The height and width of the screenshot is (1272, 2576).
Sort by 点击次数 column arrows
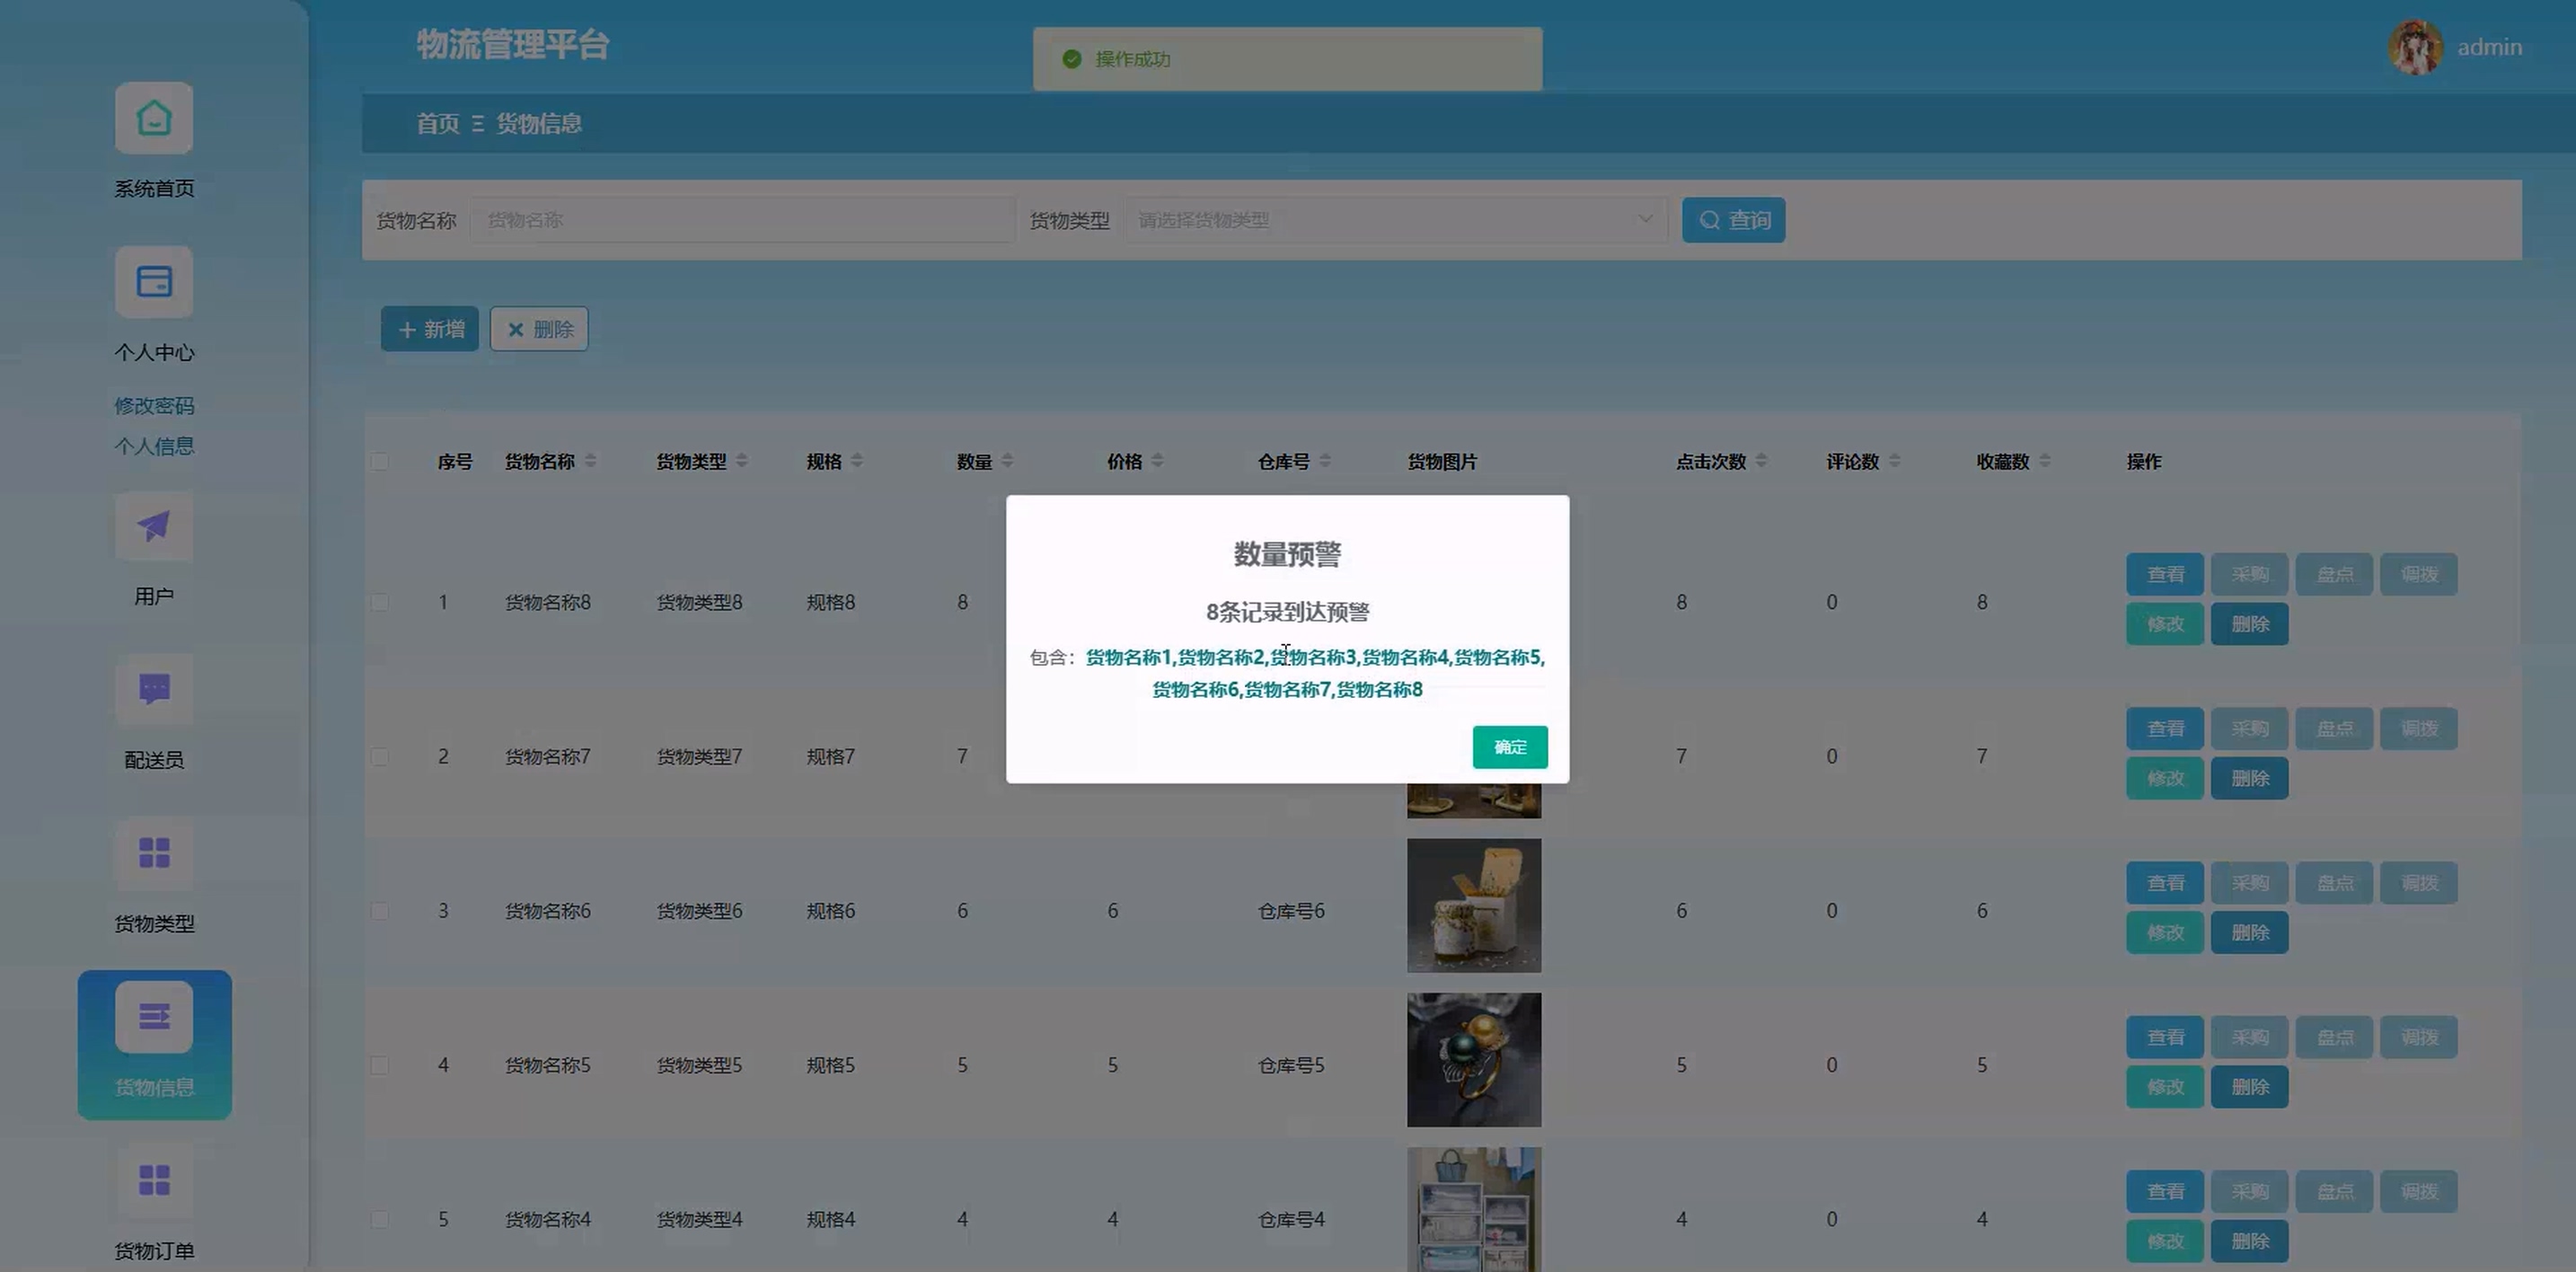1761,461
